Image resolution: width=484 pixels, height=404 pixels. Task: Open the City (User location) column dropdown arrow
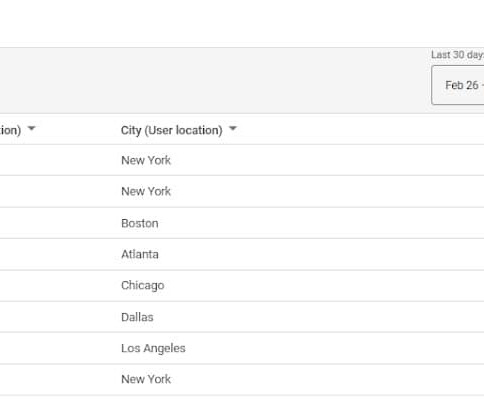coord(233,128)
